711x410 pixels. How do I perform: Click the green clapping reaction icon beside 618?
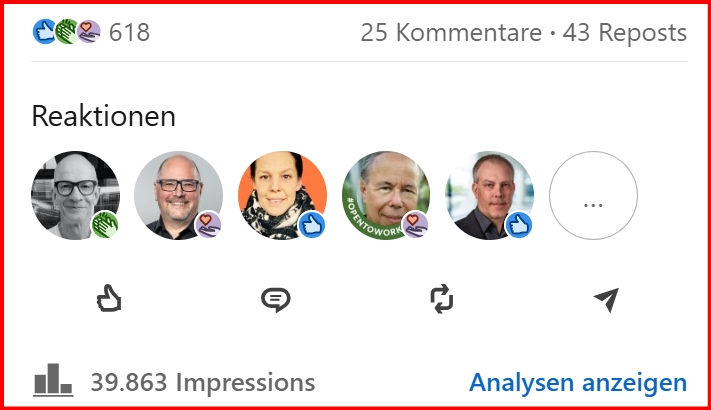click(x=66, y=32)
